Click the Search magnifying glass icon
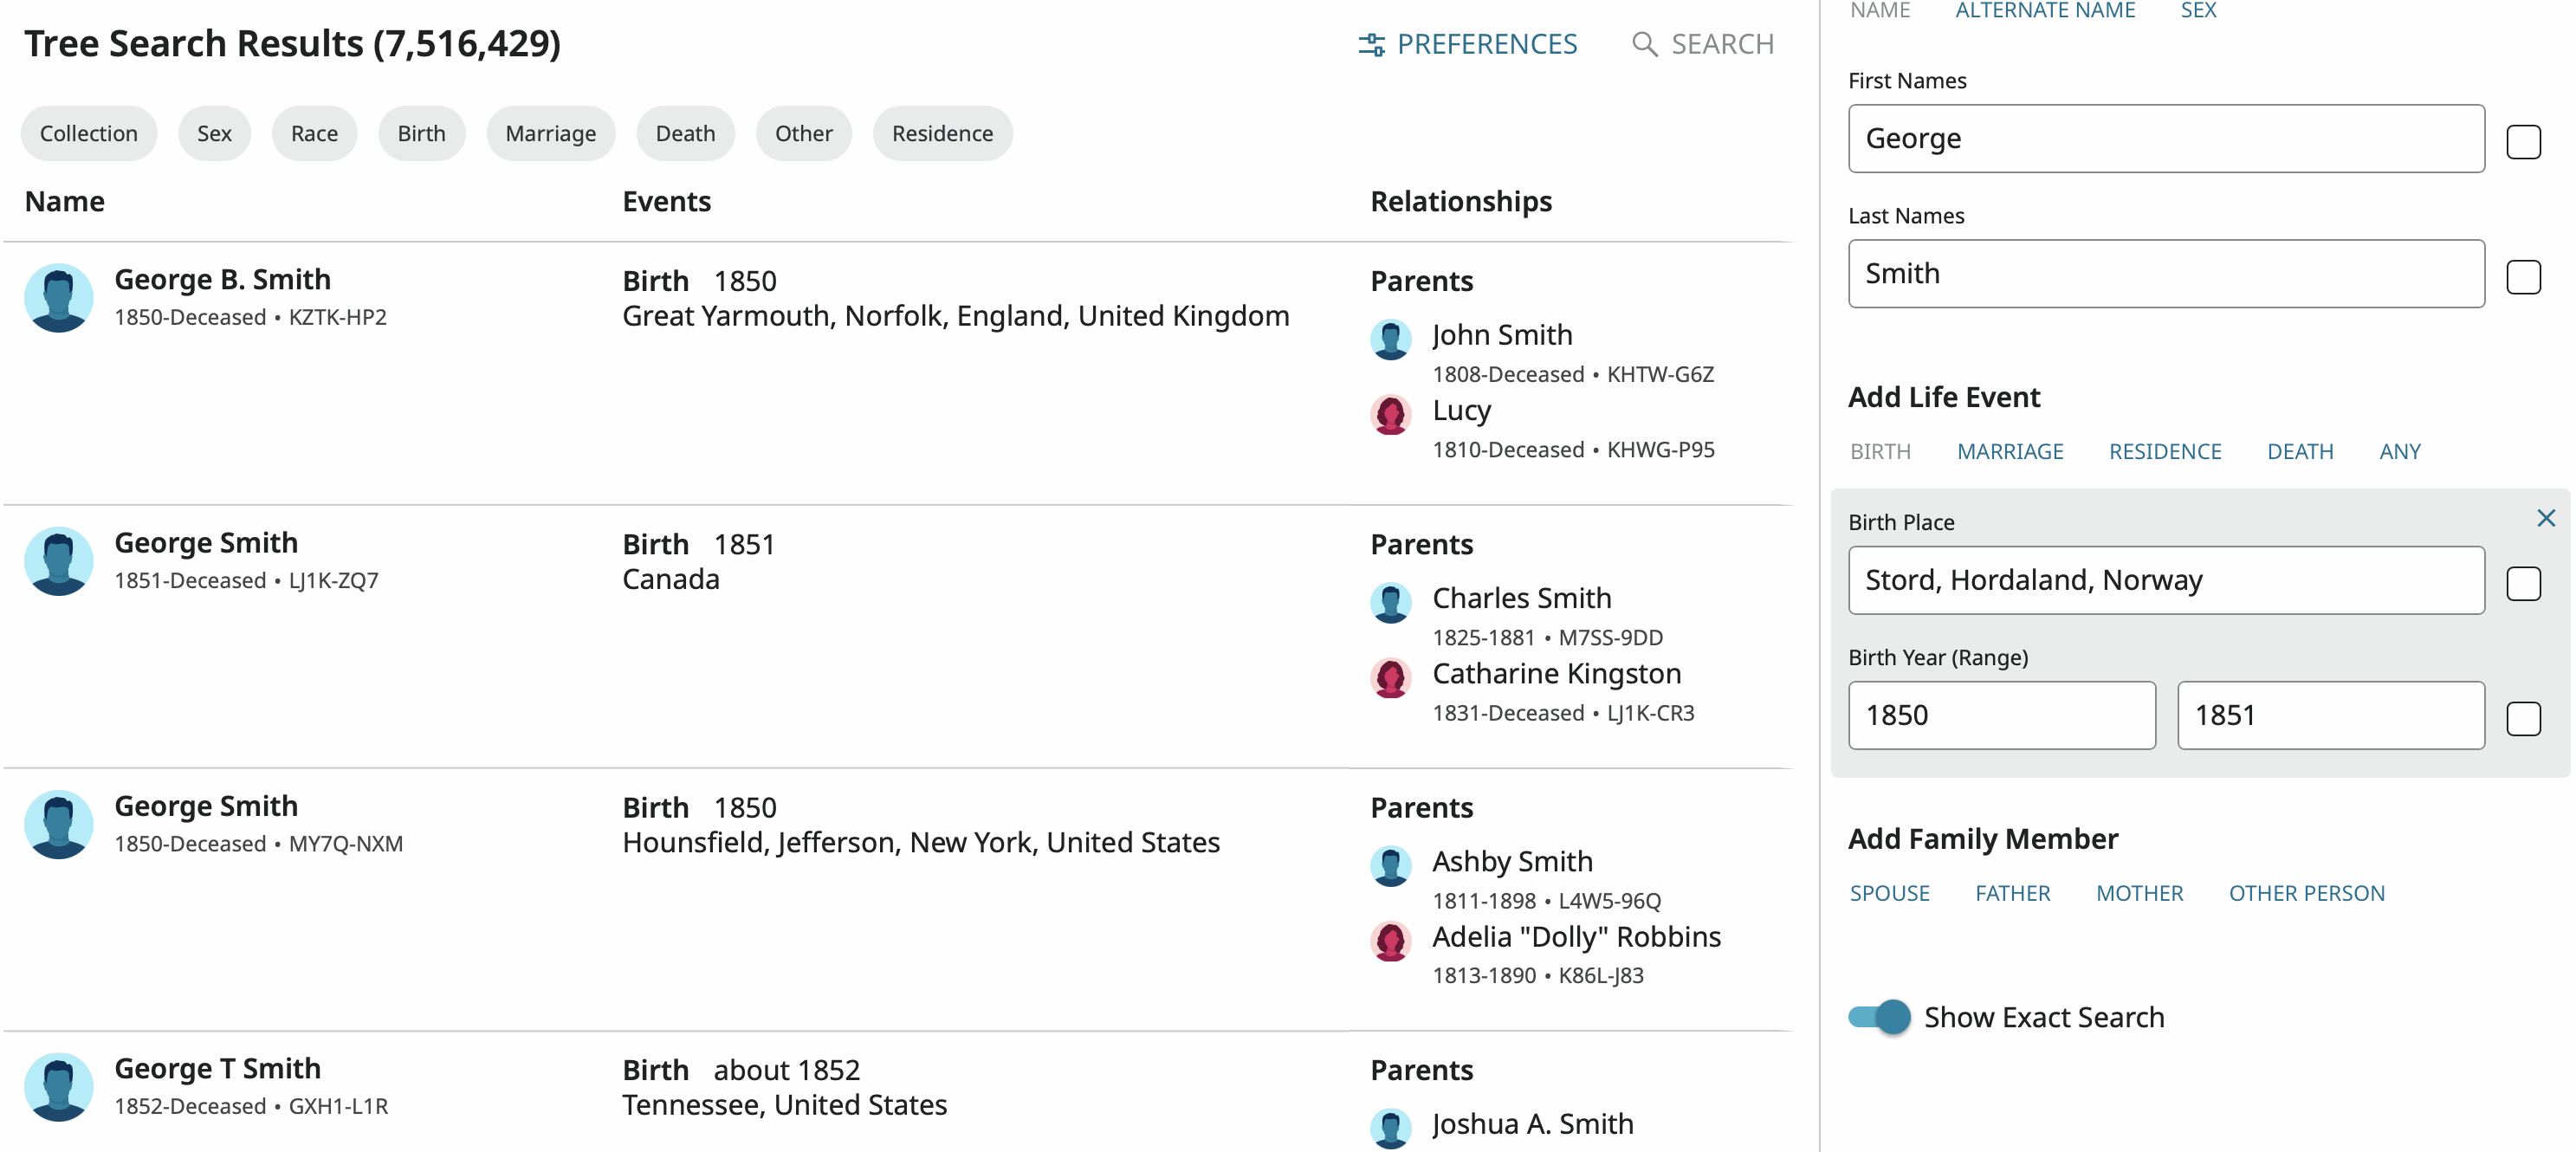This screenshot has width=2576, height=1152. (x=1643, y=44)
